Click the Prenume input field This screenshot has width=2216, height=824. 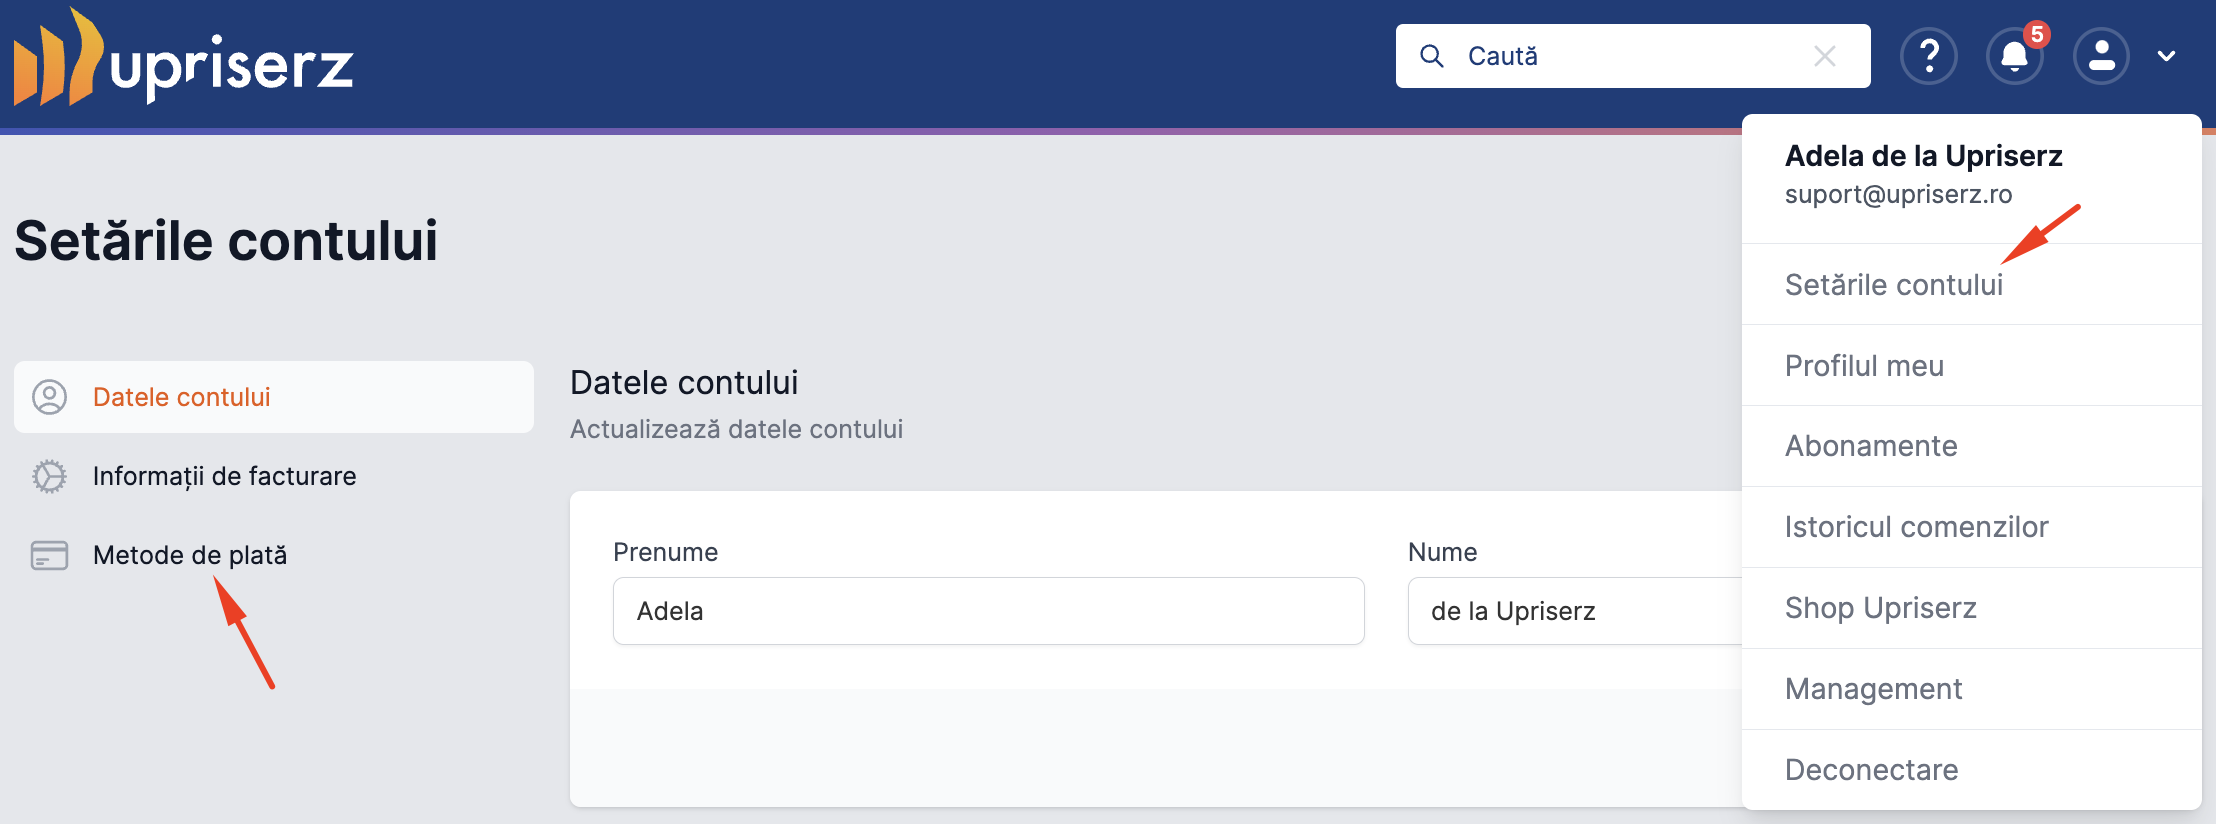coord(989,611)
